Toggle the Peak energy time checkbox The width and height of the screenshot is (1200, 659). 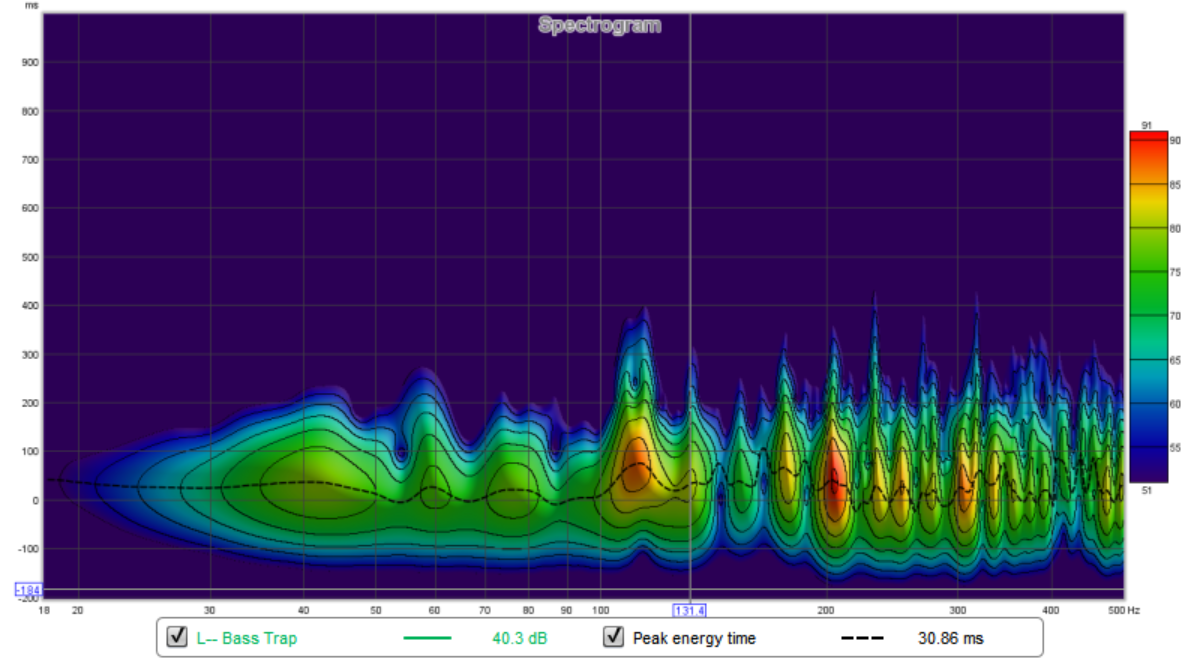[x=615, y=637]
